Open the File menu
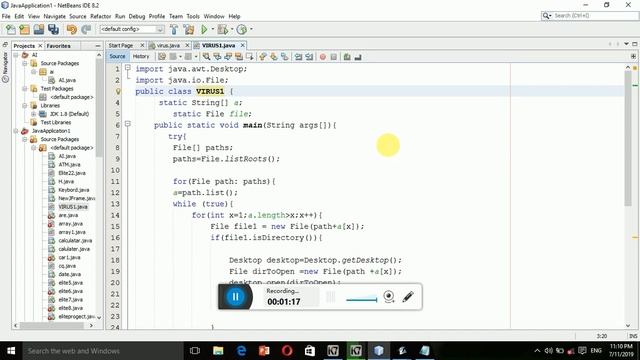640x360 pixels. coord(6,16)
